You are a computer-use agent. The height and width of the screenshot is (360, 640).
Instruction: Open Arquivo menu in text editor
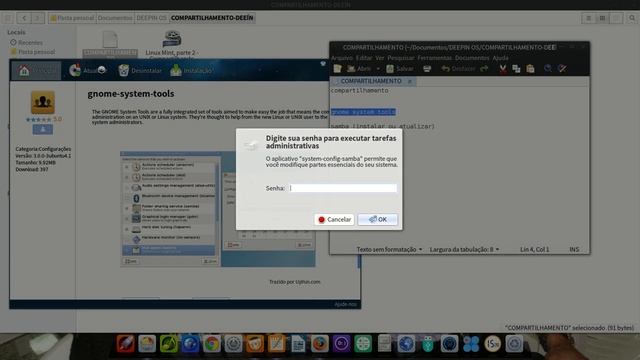click(342, 58)
